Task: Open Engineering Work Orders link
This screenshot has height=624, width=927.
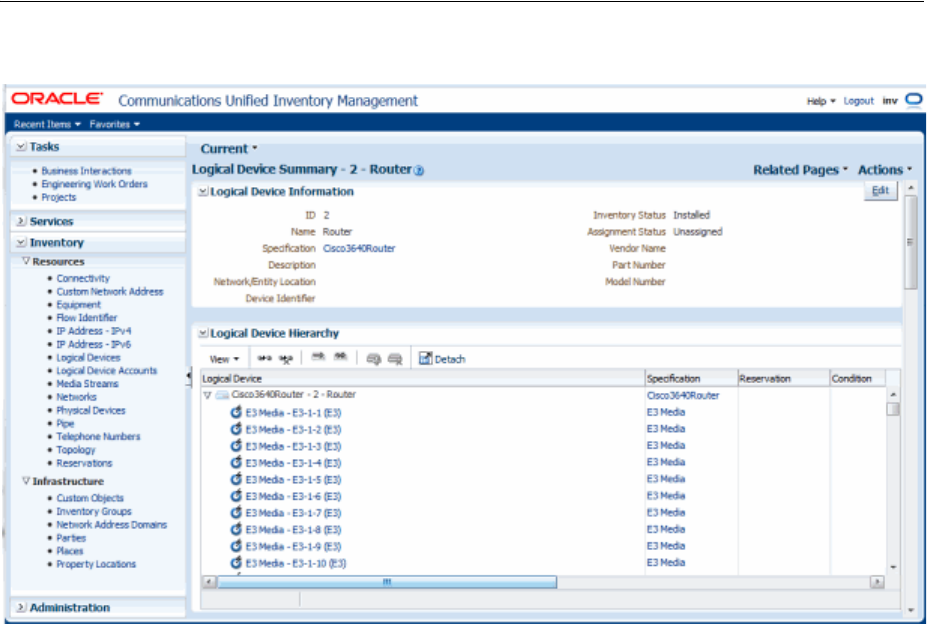Action: 95,184
